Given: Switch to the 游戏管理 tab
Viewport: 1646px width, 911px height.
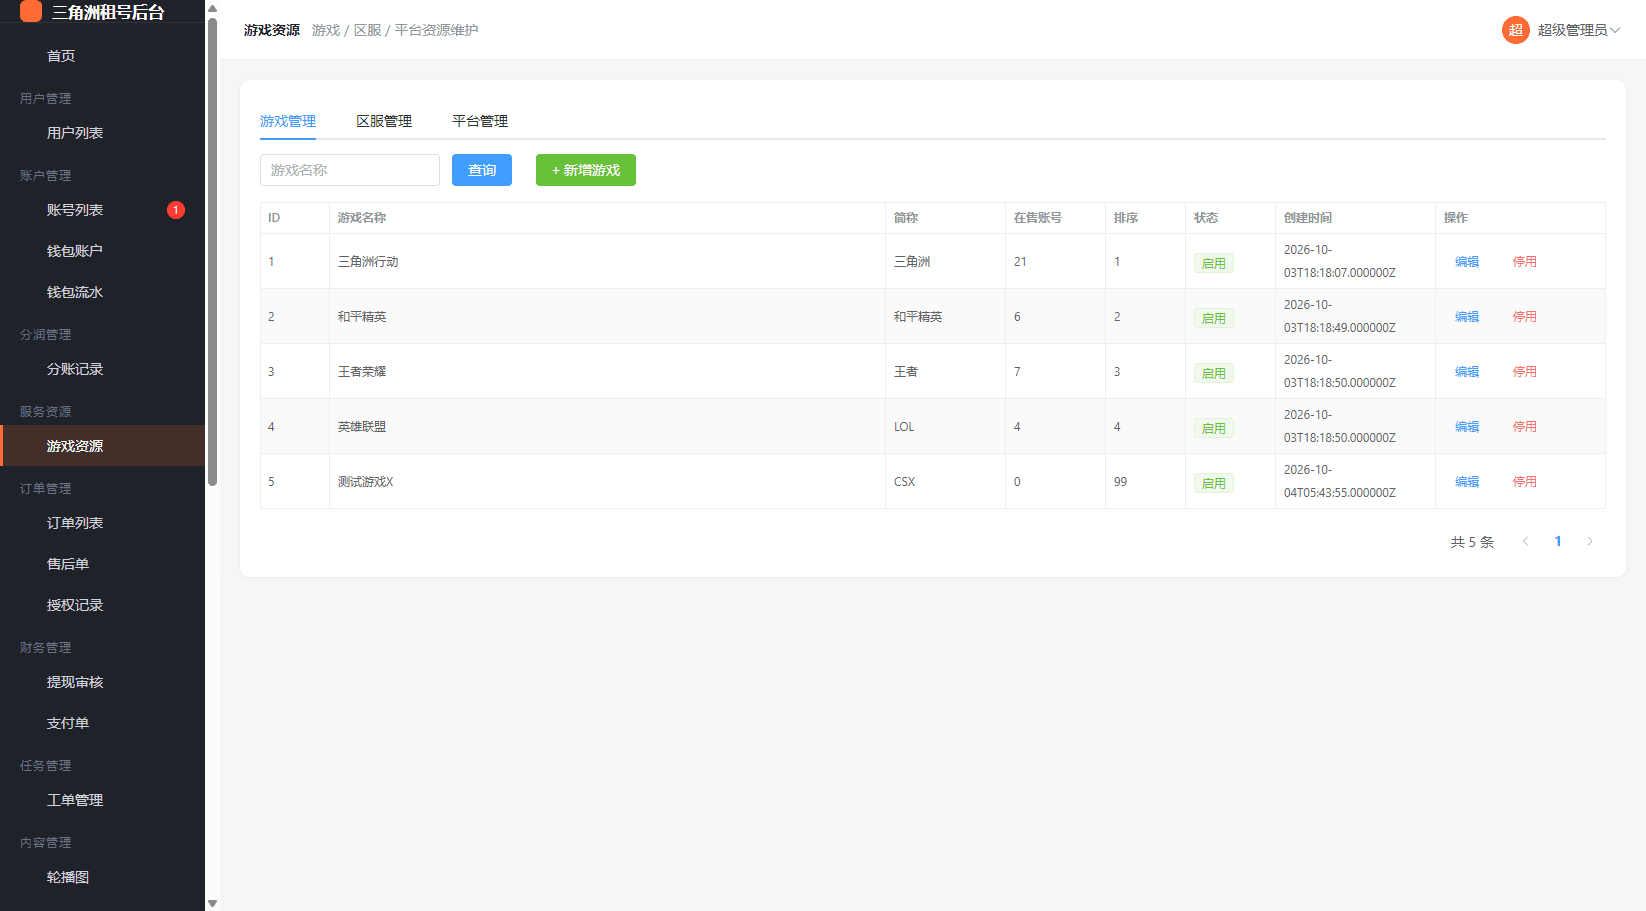Looking at the screenshot, I should [288, 121].
